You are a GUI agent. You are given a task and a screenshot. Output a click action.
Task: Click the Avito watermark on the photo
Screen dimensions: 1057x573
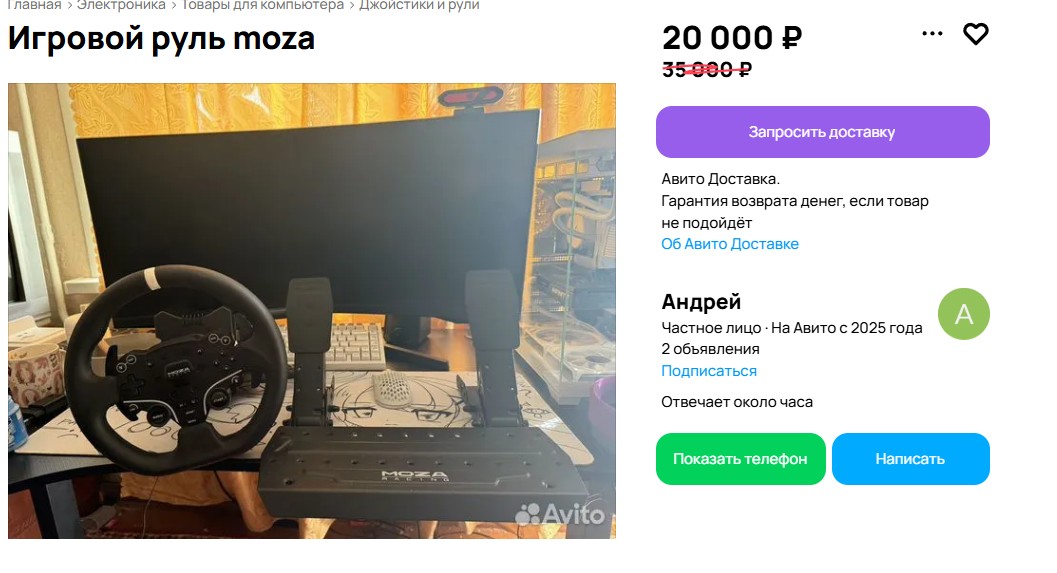pyautogui.click(x=560, y=514)
